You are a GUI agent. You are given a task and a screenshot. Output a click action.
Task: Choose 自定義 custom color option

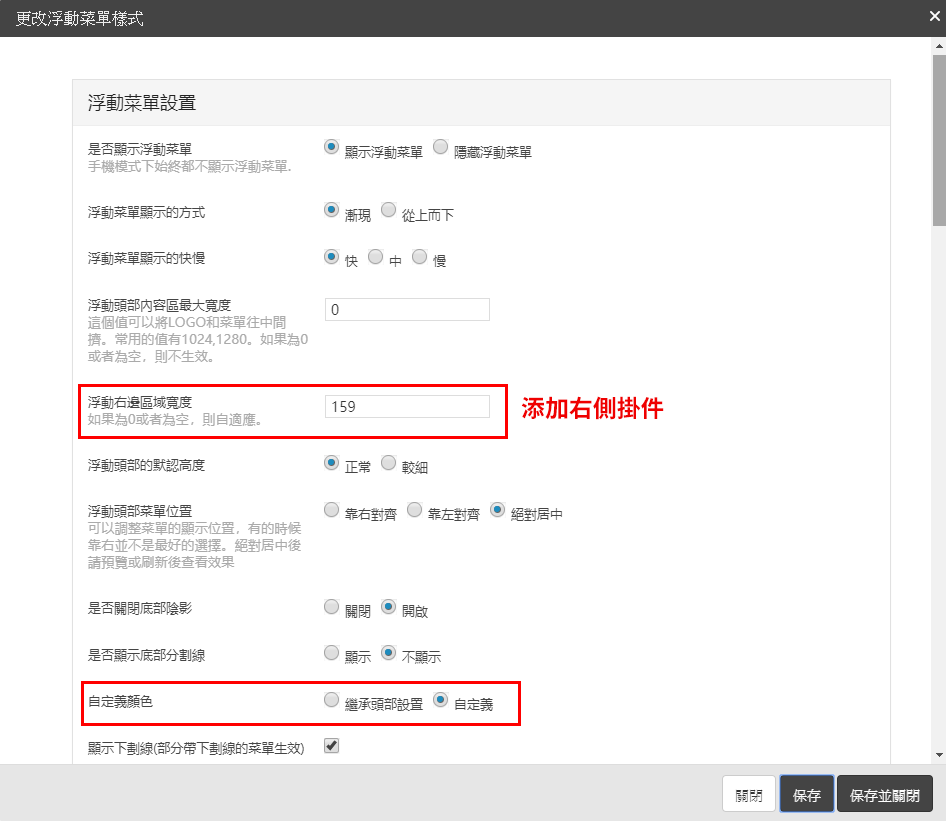(440, 700)
